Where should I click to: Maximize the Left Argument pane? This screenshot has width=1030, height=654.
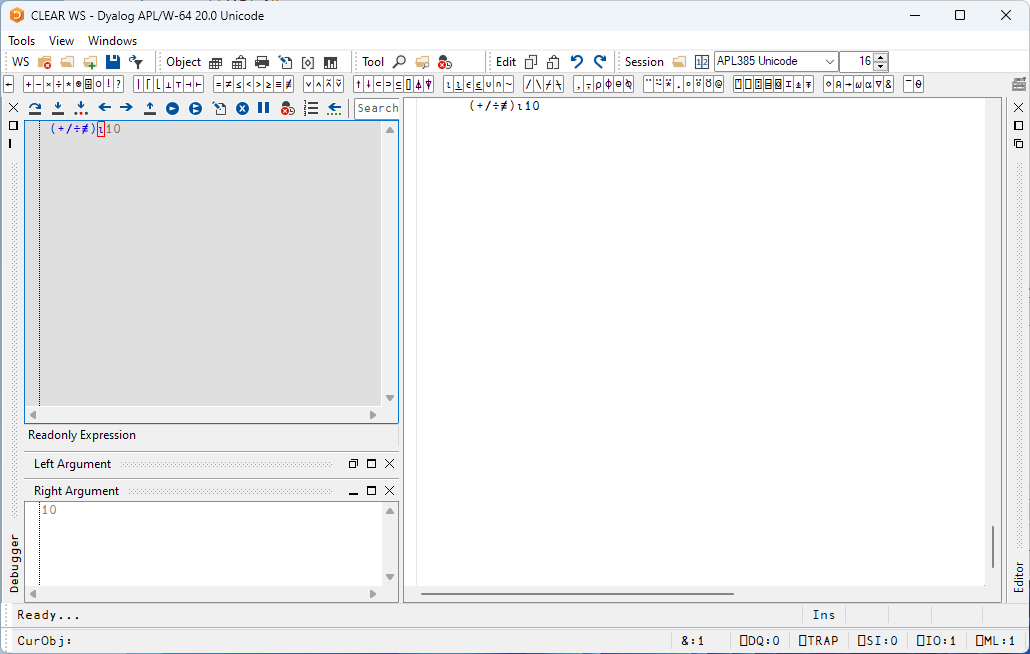(371, 464)
